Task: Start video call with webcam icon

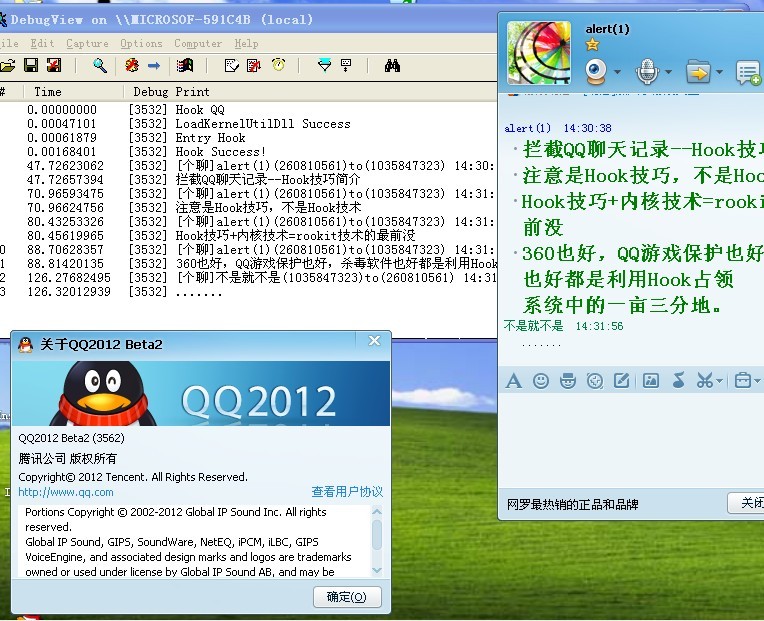Action: click(595, 72)
